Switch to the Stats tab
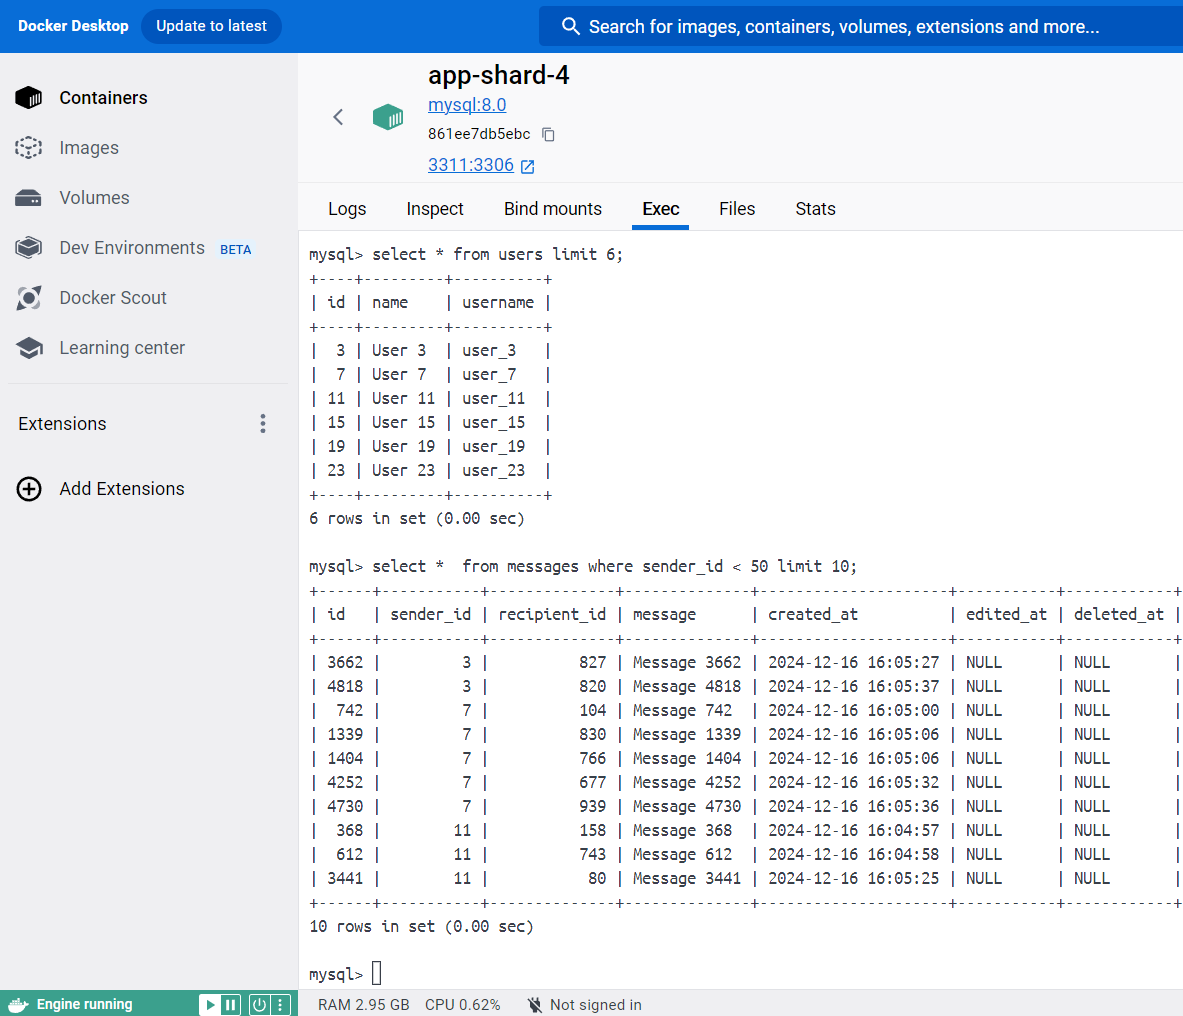Image resolution: width=1183 pixels, height=1016 pixels. 816,209
